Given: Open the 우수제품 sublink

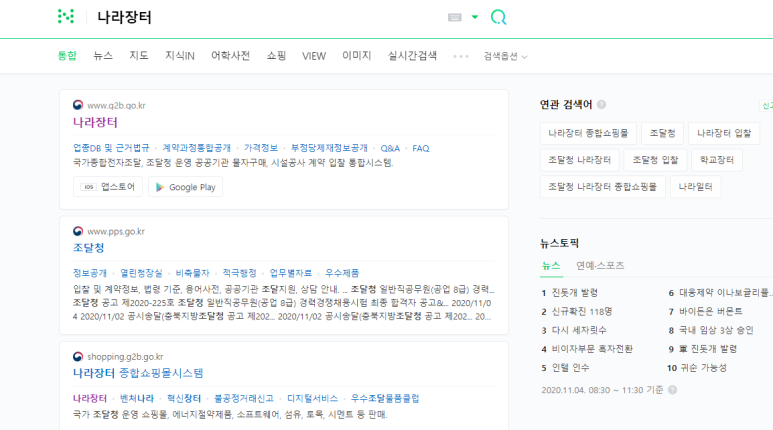Looking at the screenshot, I should tap(342, 273).
